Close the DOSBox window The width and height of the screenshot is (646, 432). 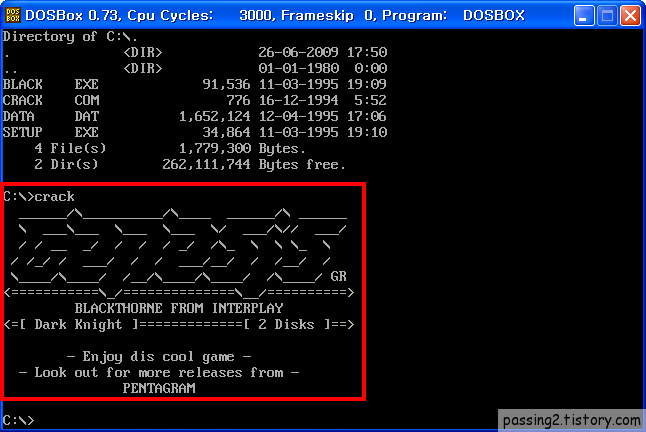[630, 16]
